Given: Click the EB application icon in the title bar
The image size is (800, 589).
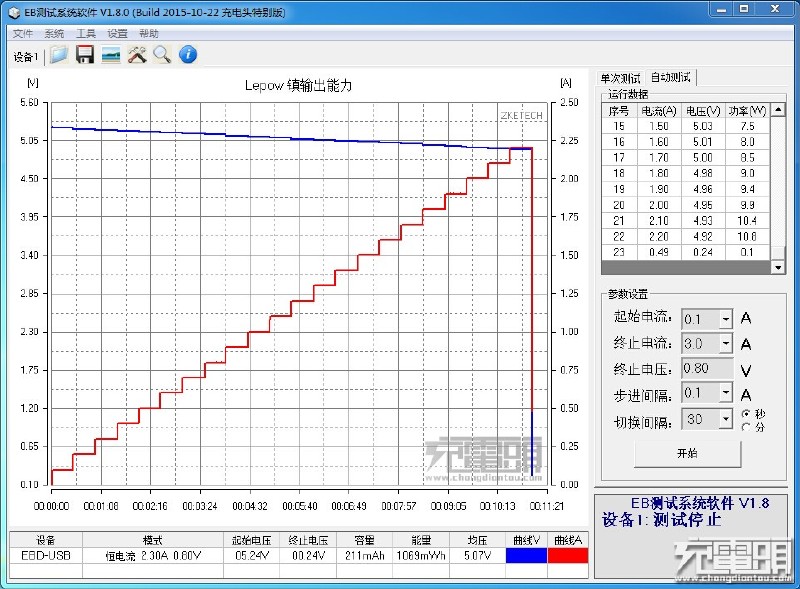Looking at the screenshot, I should pos(14,11).
